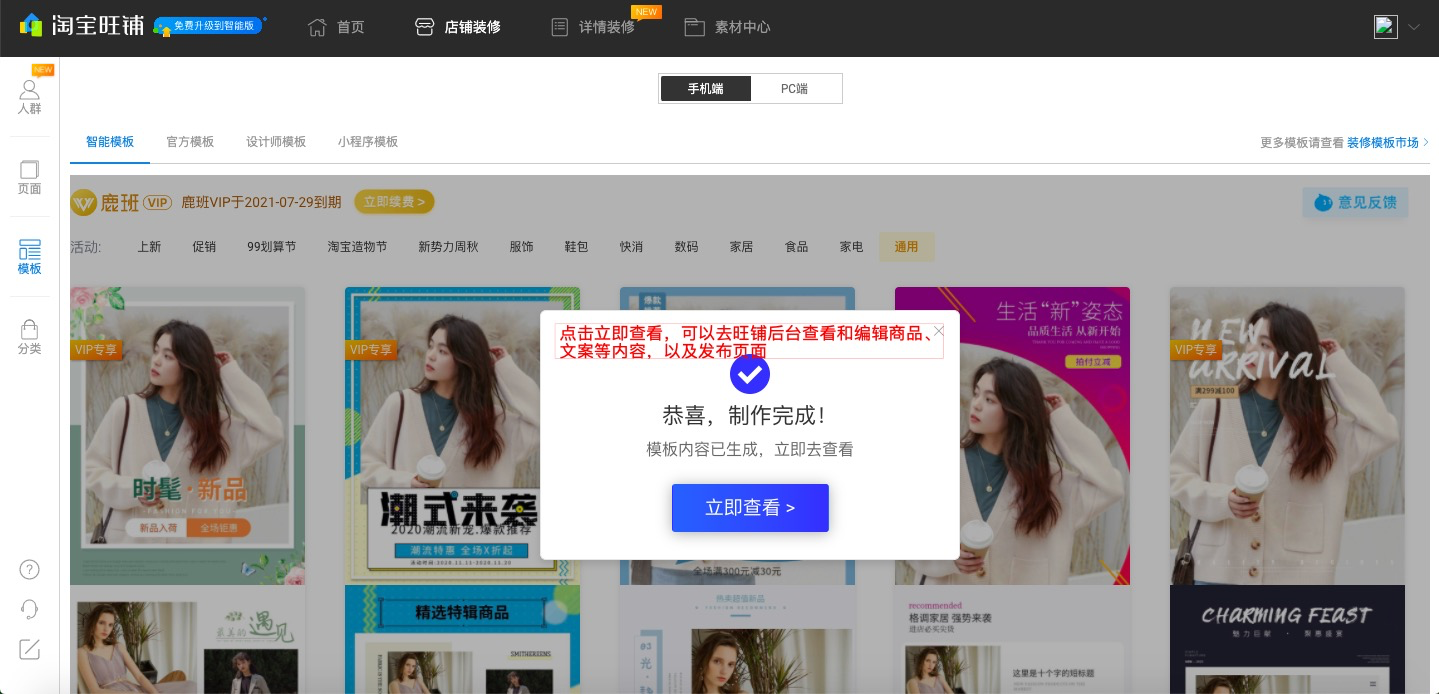Filter templates by 99划算节

pos(272,246)
